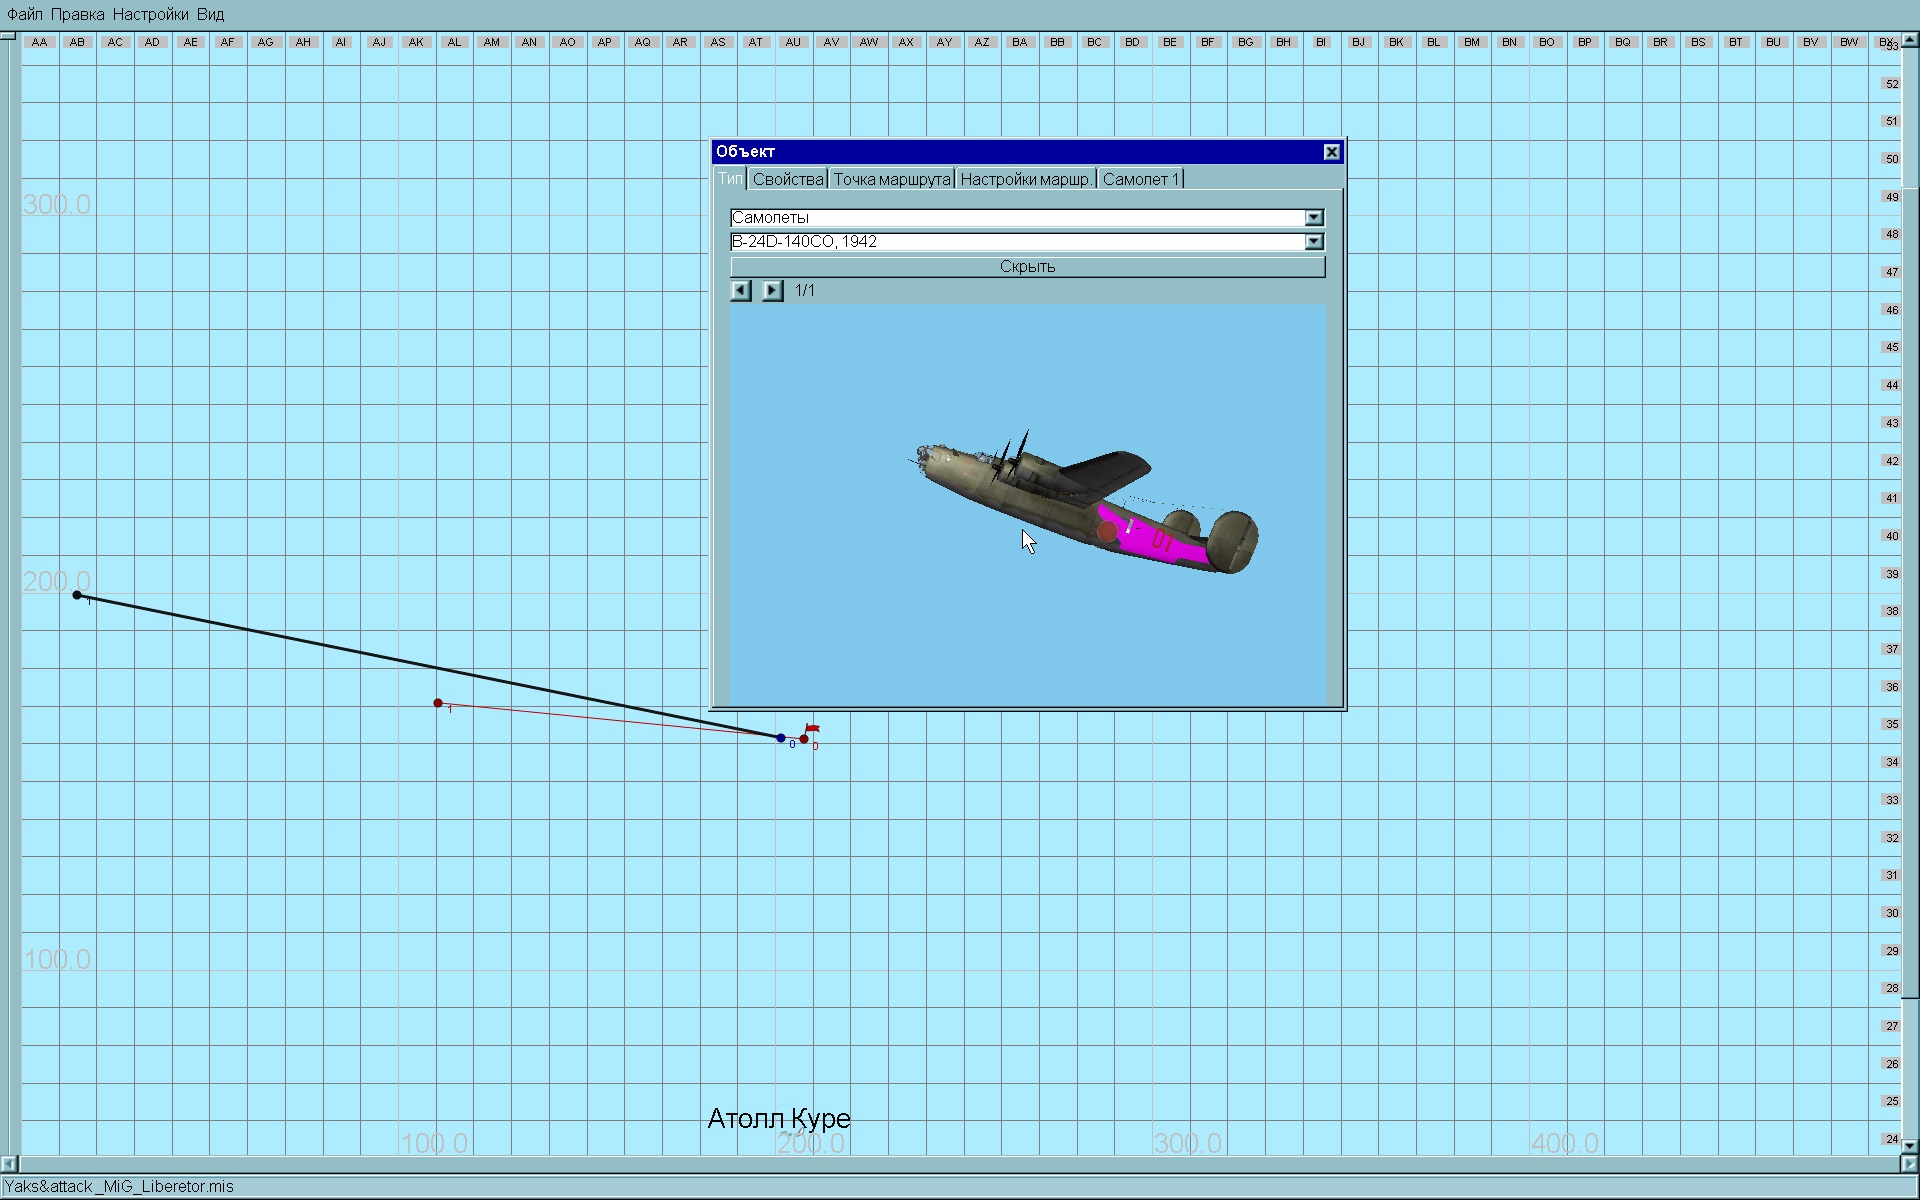Viewport: 1920px width, 1200px height.
Task: Click the next skin arrow button
Action: pos(772,291)
